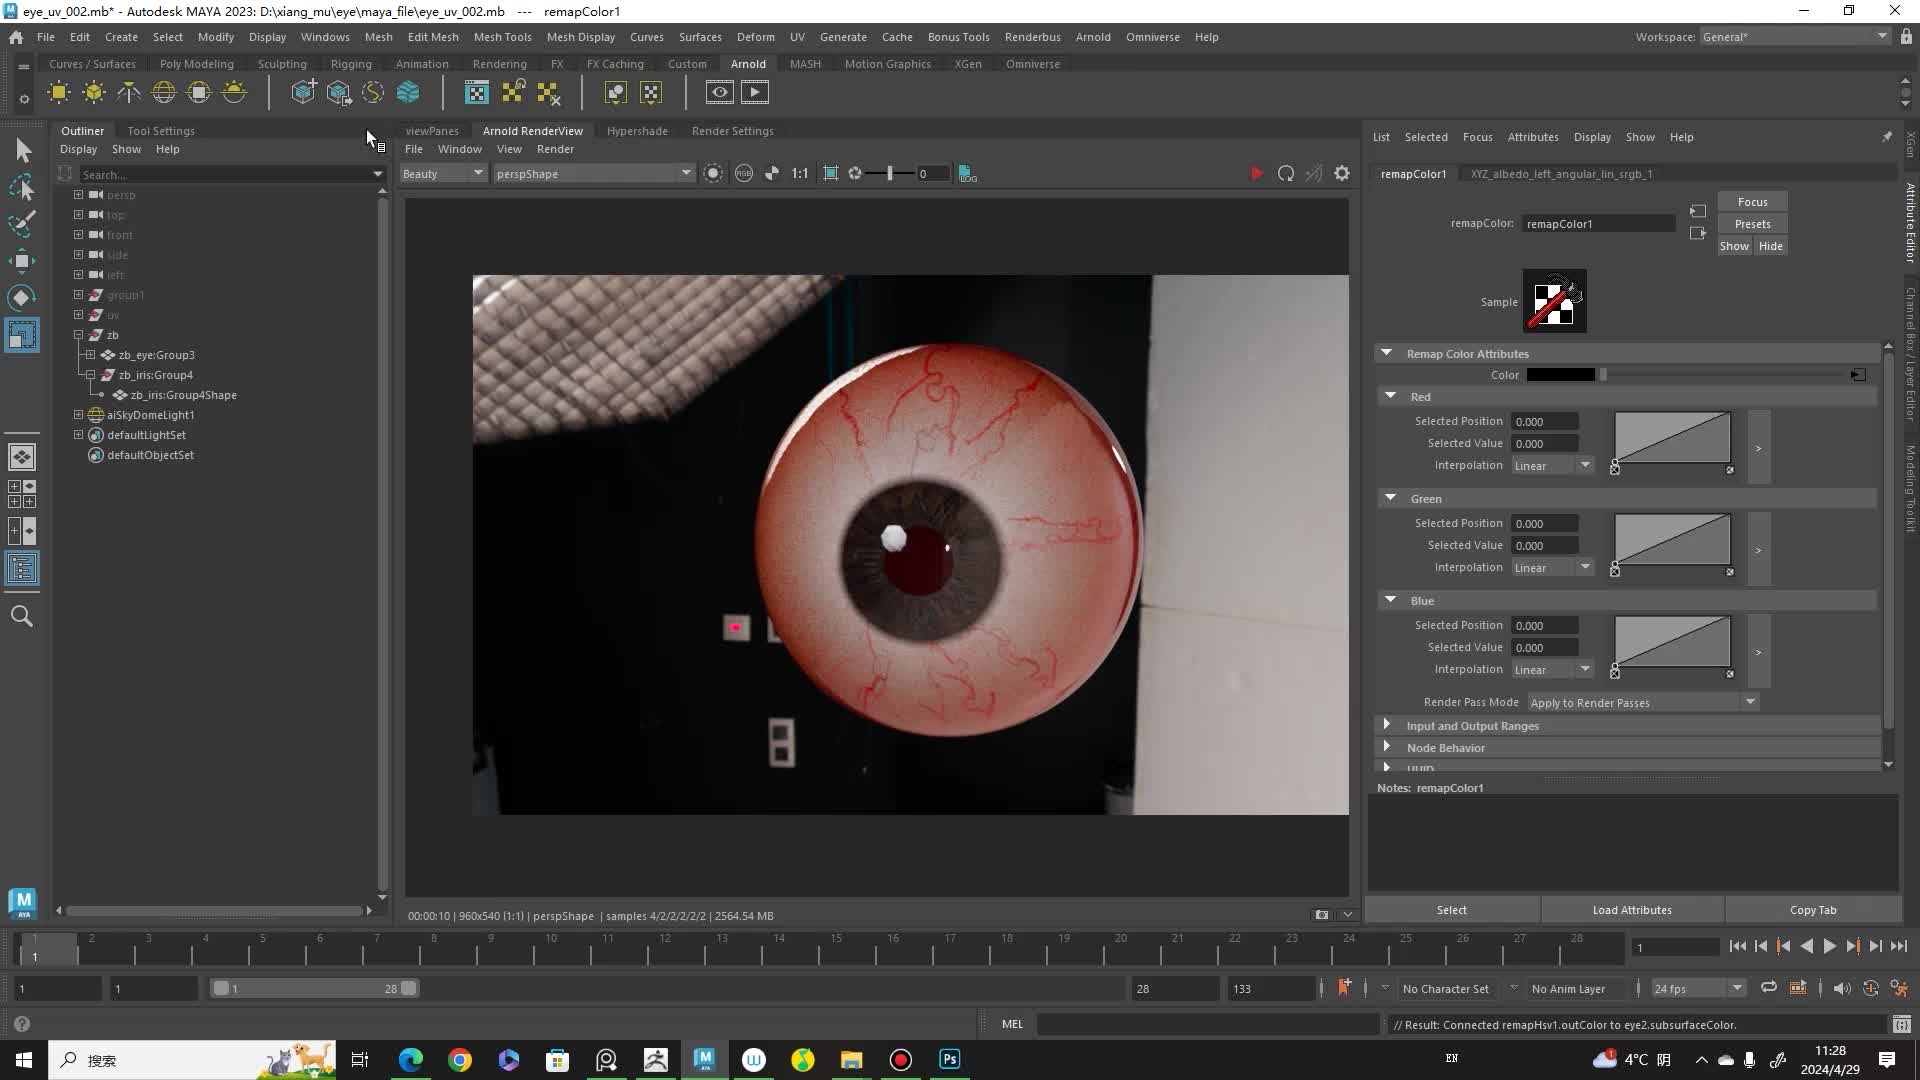Open the Arnold menu in the menu bar
The width and height of the screenshot is (1920, 1080).
1093,37
